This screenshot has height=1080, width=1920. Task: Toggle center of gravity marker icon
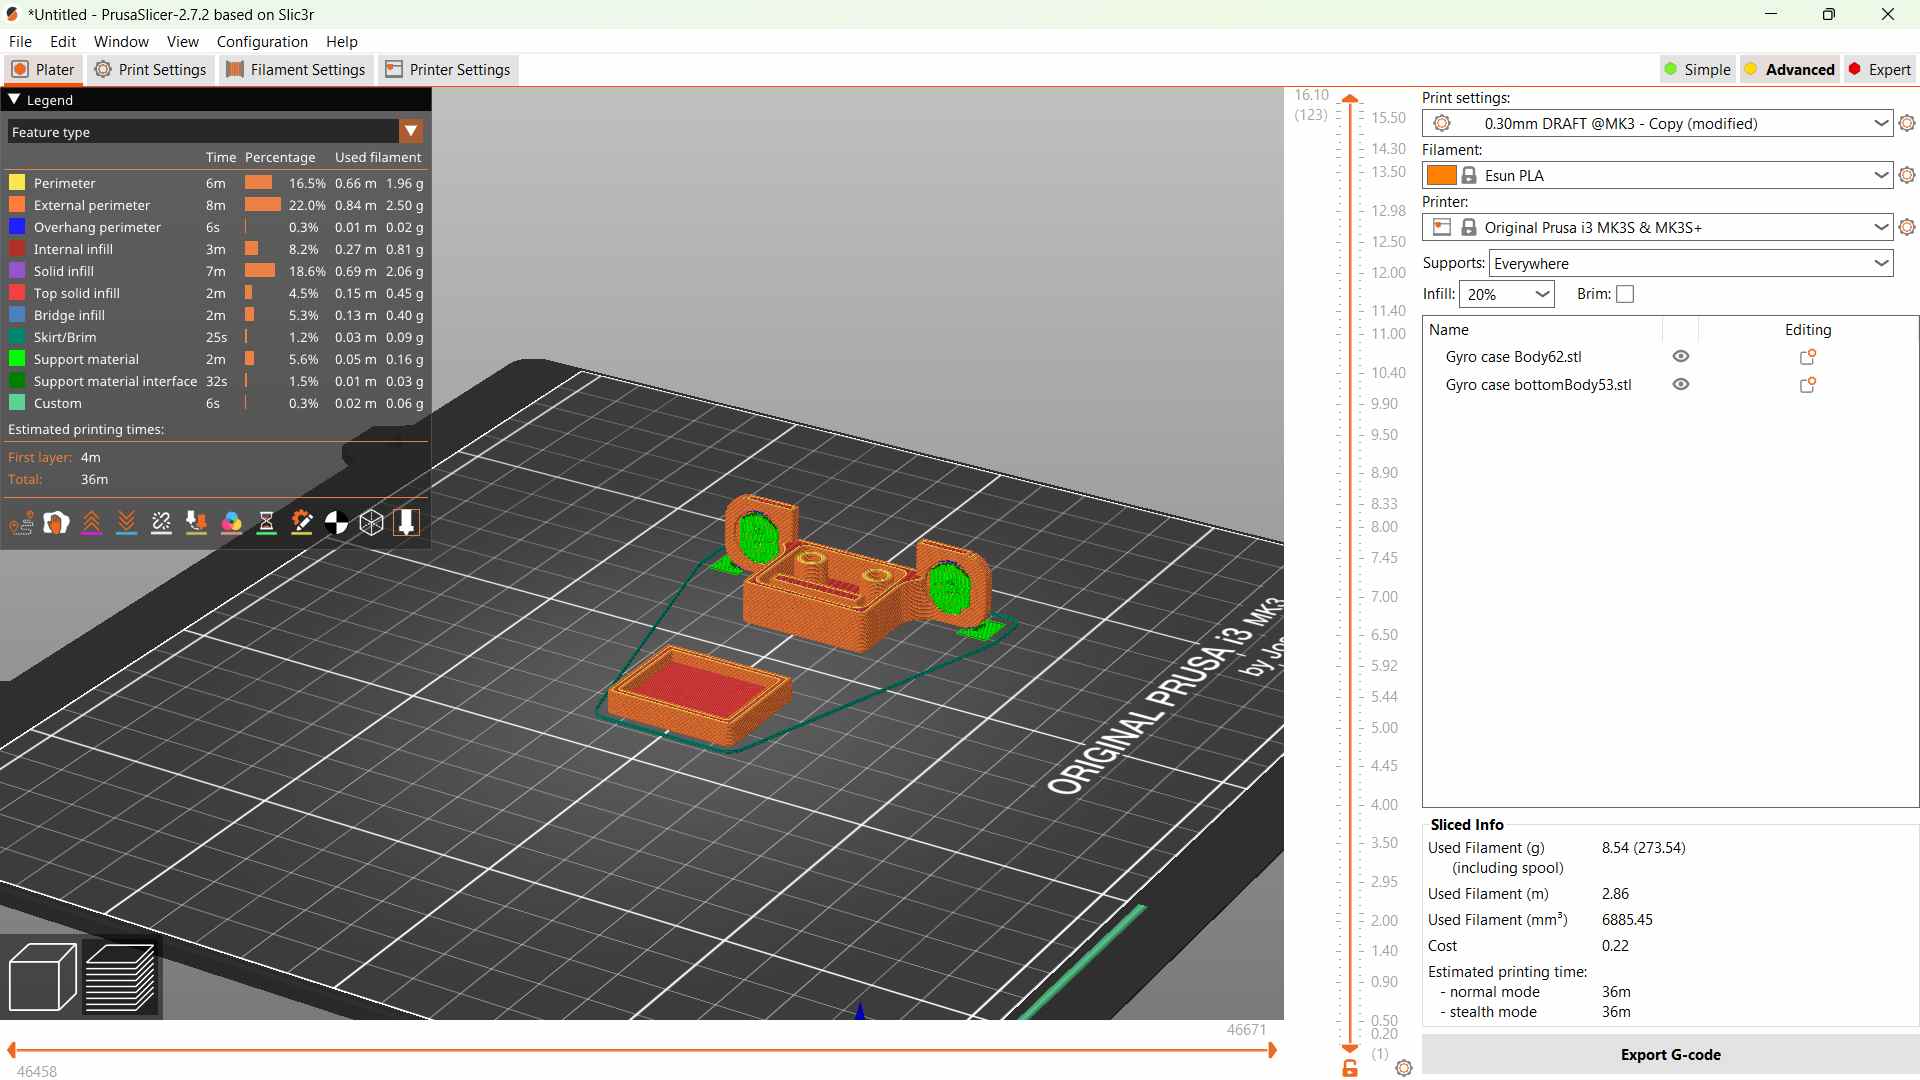337,522
